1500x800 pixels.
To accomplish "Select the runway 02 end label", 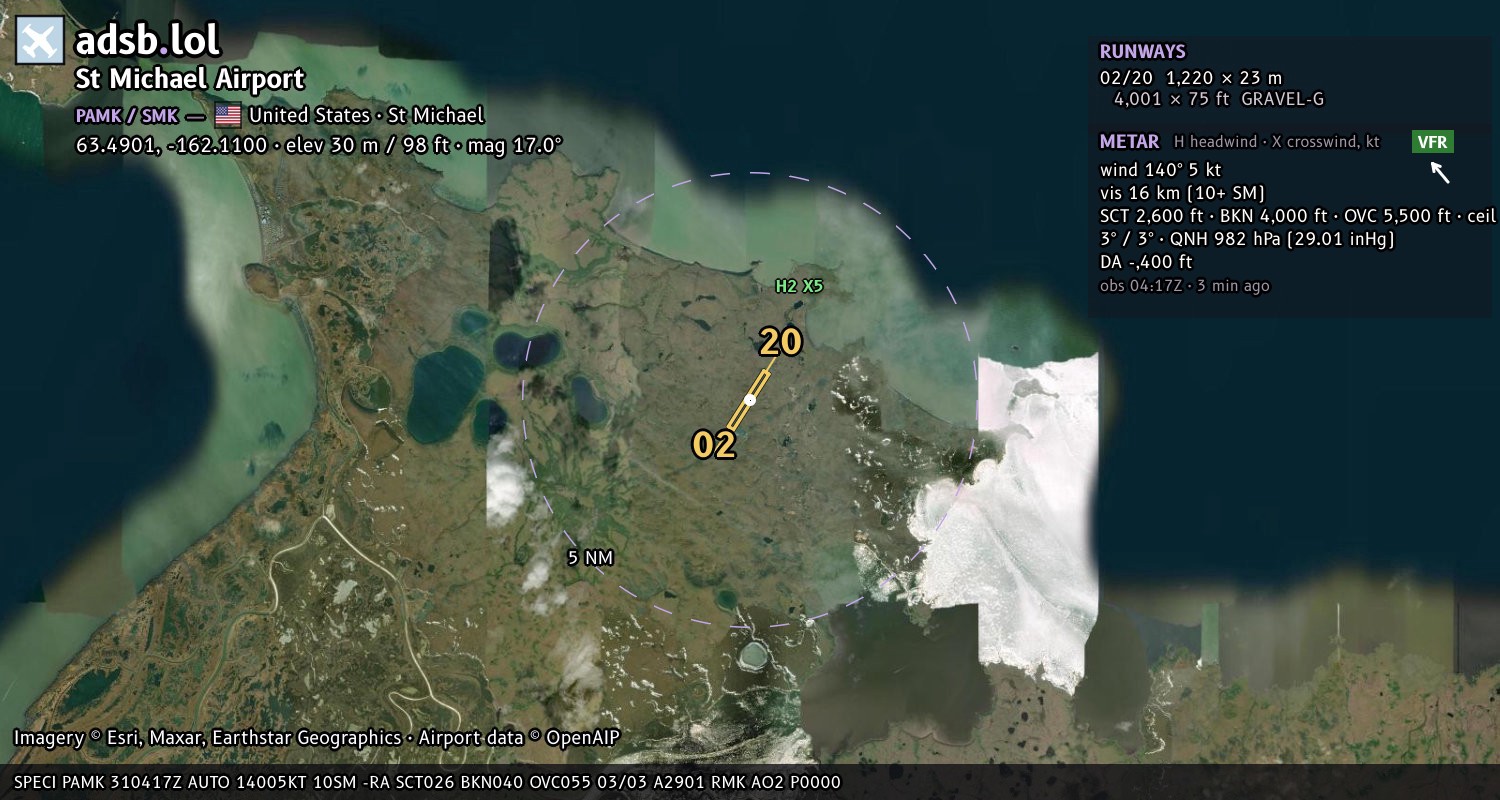I will 714,445.
